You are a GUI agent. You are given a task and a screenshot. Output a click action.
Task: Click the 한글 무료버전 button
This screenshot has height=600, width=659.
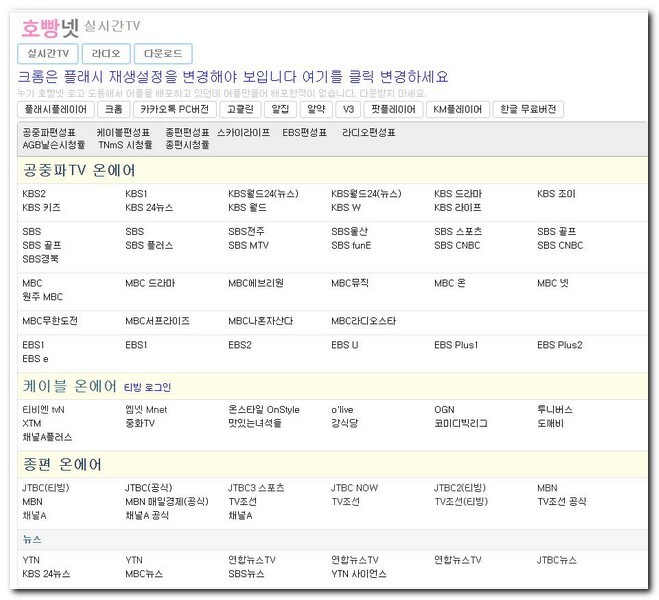(x=528, y=110)
